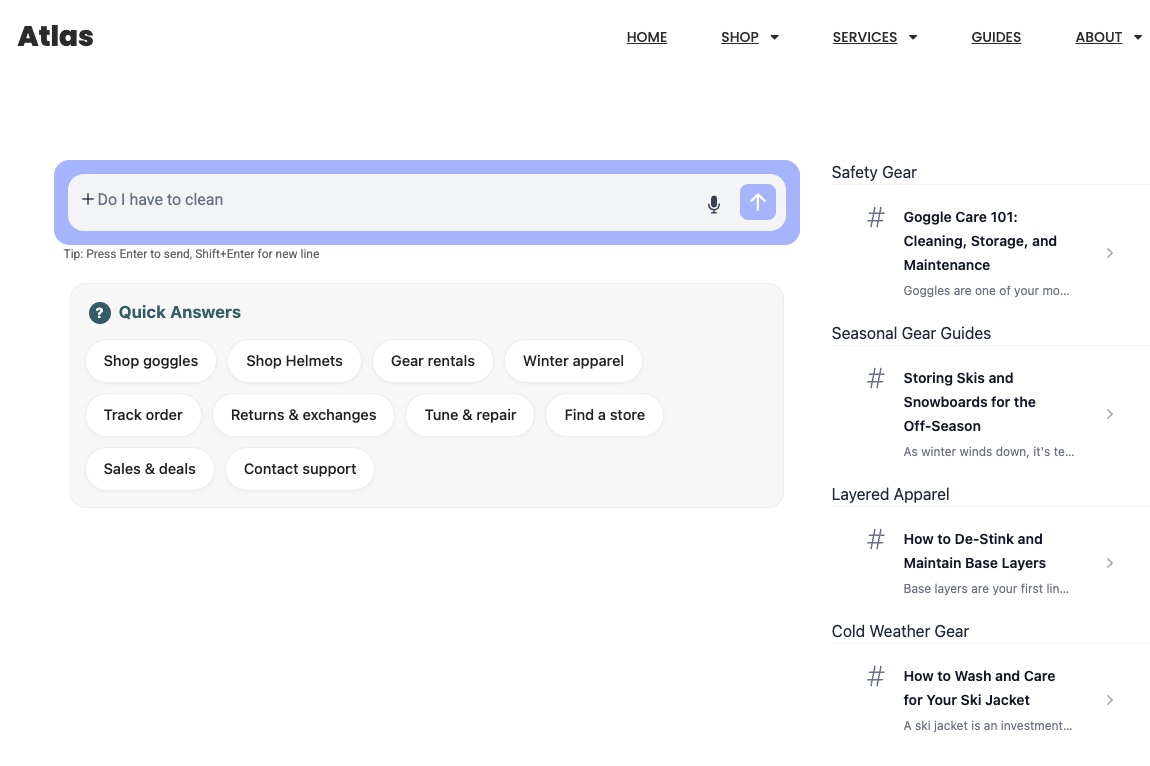Open the ABOUT dropdown menu
Image resolution: width=1150 pixels, height=766 pixels.
tap(1108, 37)
